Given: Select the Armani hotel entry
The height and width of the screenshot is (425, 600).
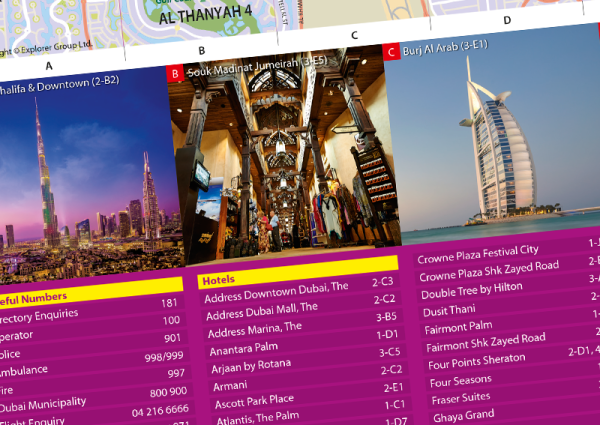Looking at the screenshot, I should 232,386.
